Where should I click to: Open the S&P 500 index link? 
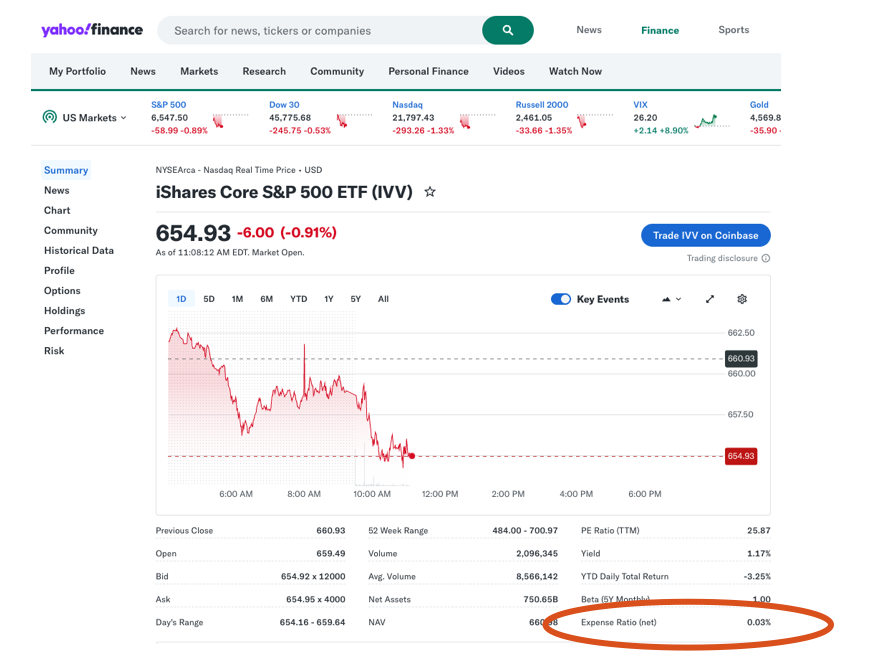[x=168, y=104]
